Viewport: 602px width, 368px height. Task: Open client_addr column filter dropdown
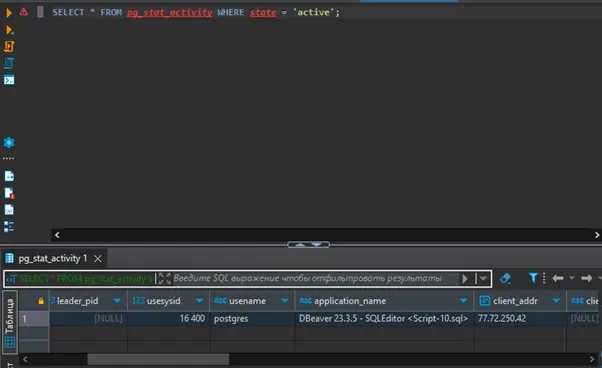tap(556, 301)
